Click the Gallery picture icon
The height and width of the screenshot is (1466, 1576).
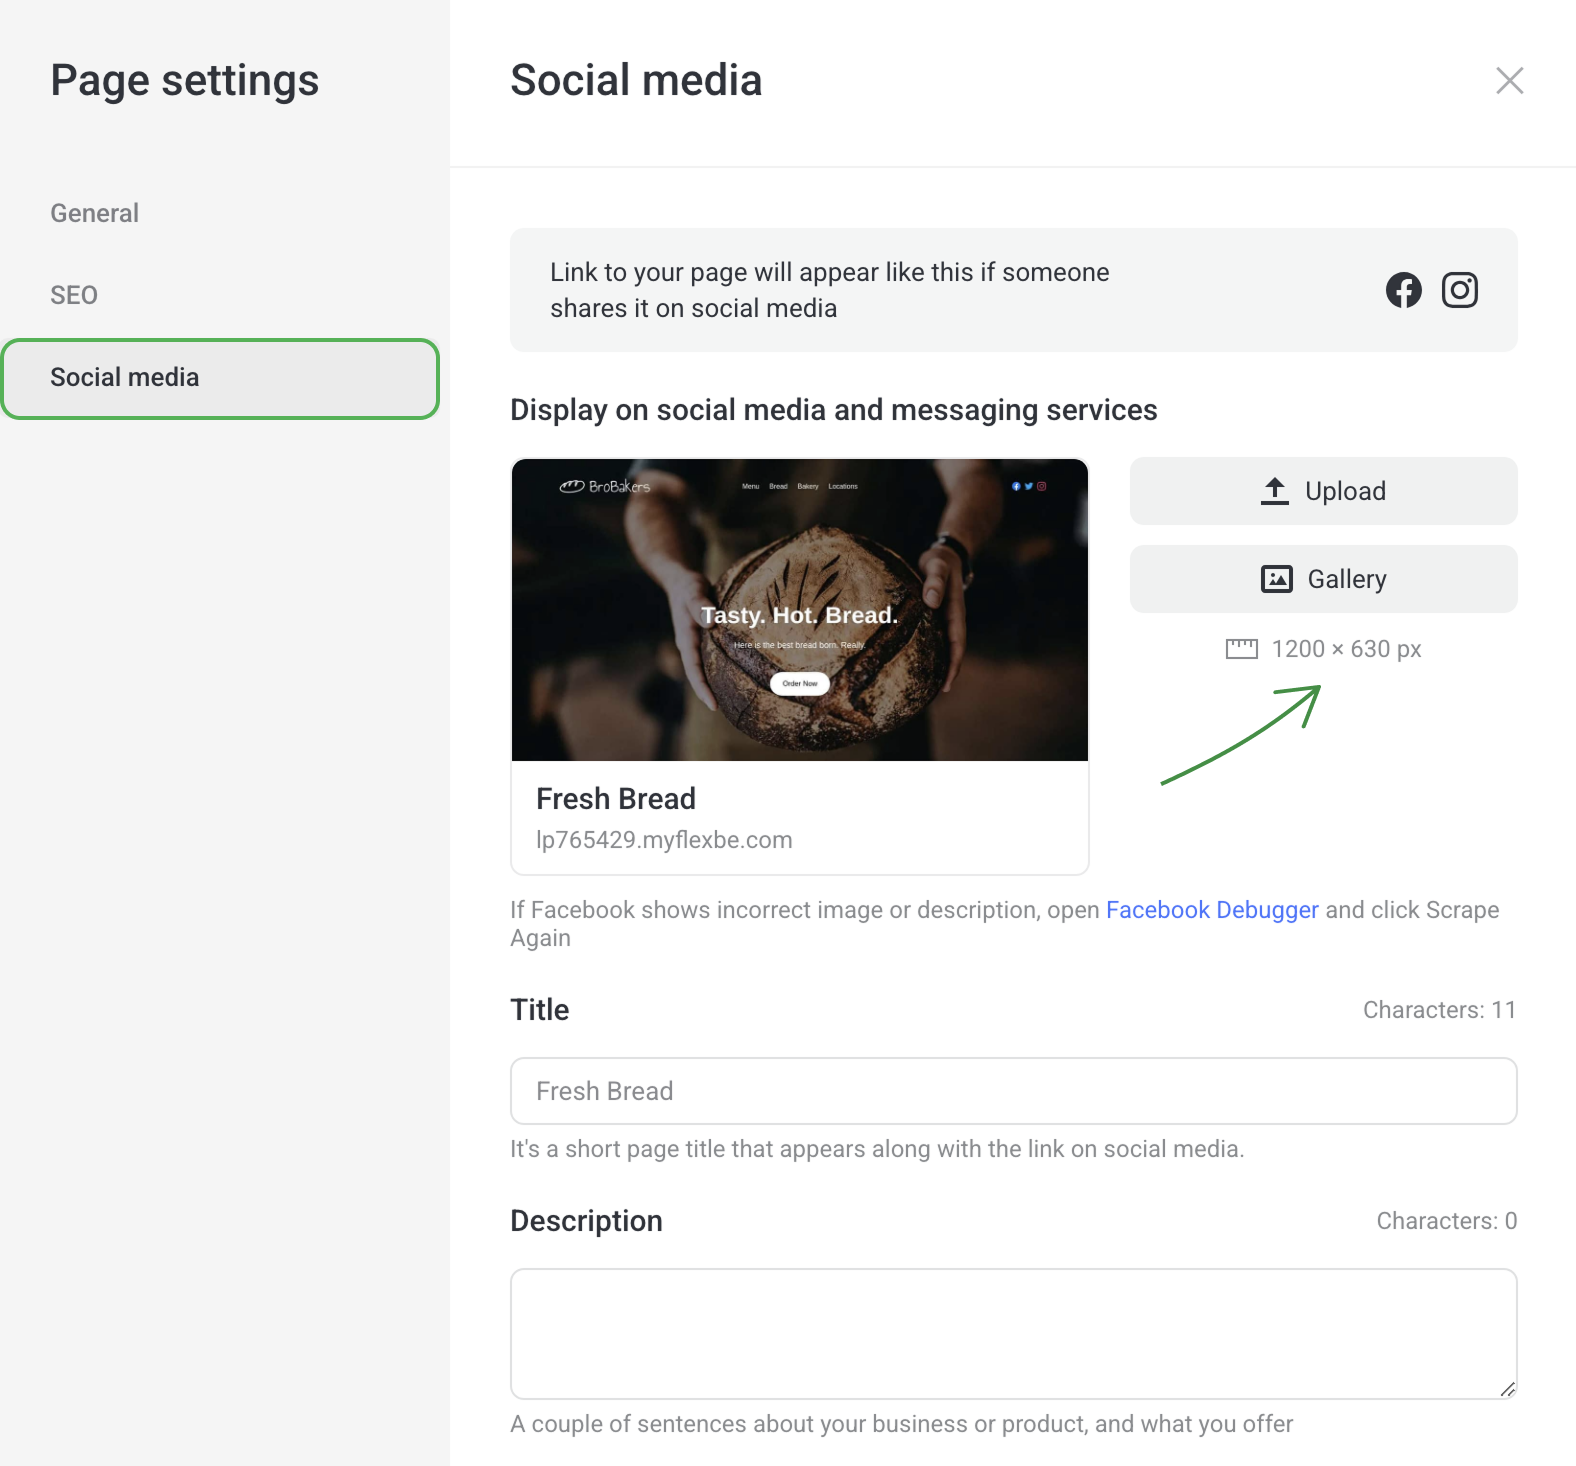[x=1276, y=579]
